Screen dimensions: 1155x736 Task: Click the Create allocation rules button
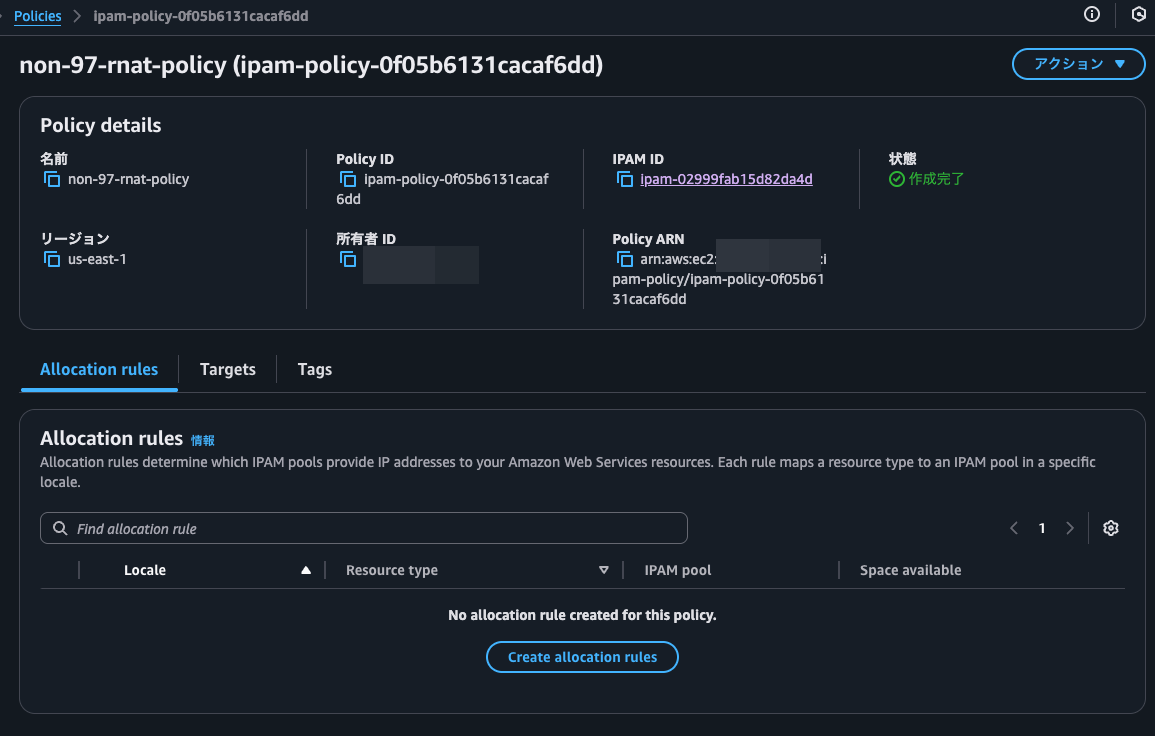(x=582, y=657)
